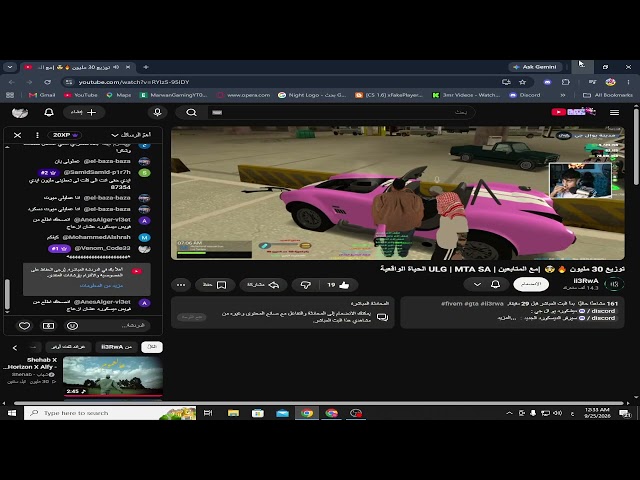Close the YouTube browser tab
The width and height of the screenshot is (640, 480).
[x=128, y=67]
